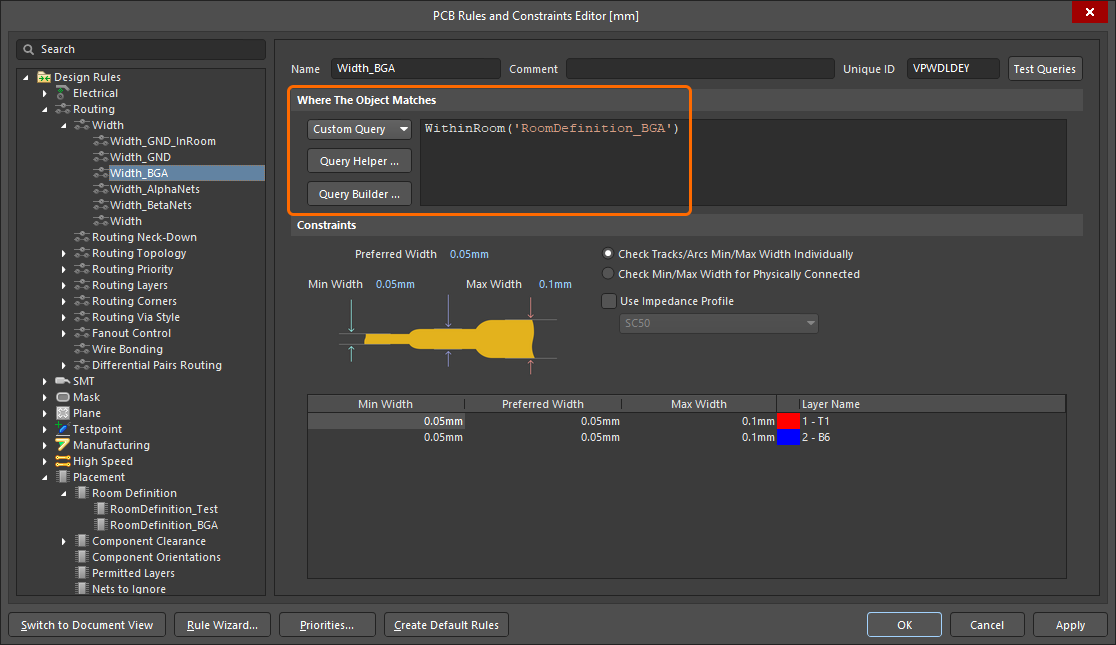Click the Placement category icon

[x=63, y=477]
